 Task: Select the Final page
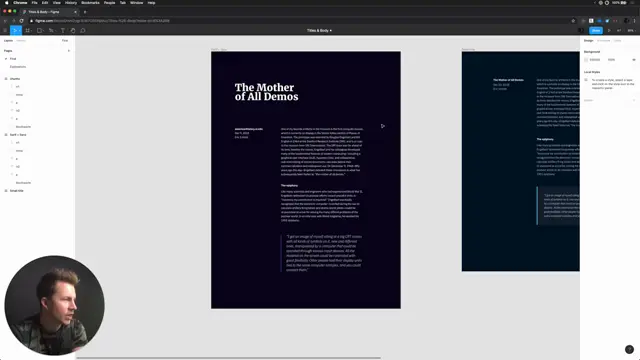pyautogui.click(x=13, y=59)
